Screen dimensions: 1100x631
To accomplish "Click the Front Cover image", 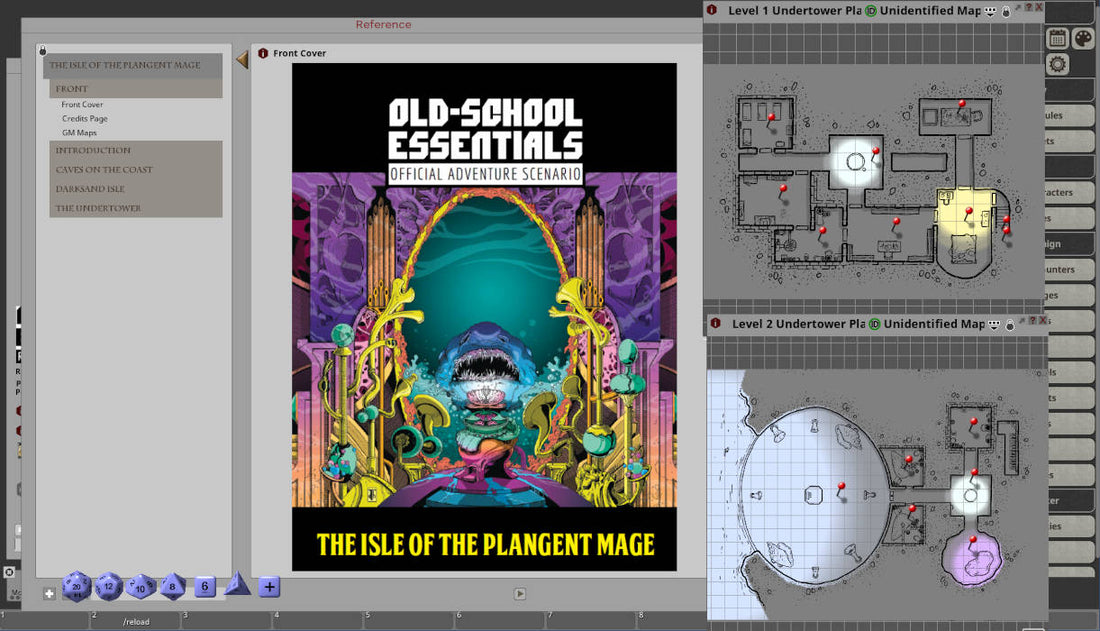I will pos(484,317).
